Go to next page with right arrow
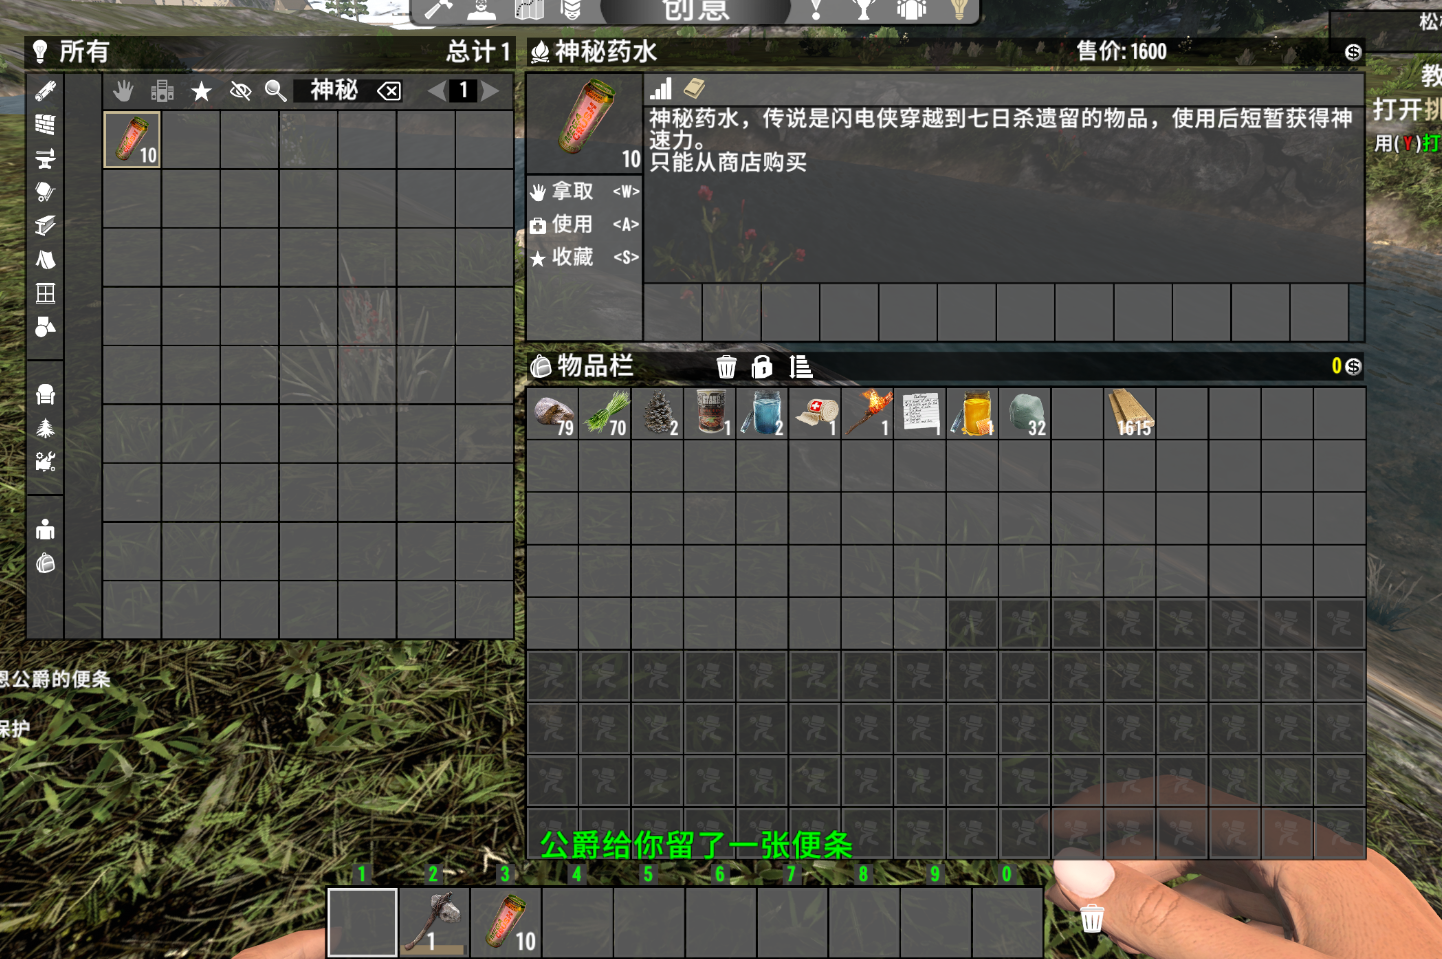The width and height of the screenshot is (1442, 959). pyautogui.click(x=490, y=91)
